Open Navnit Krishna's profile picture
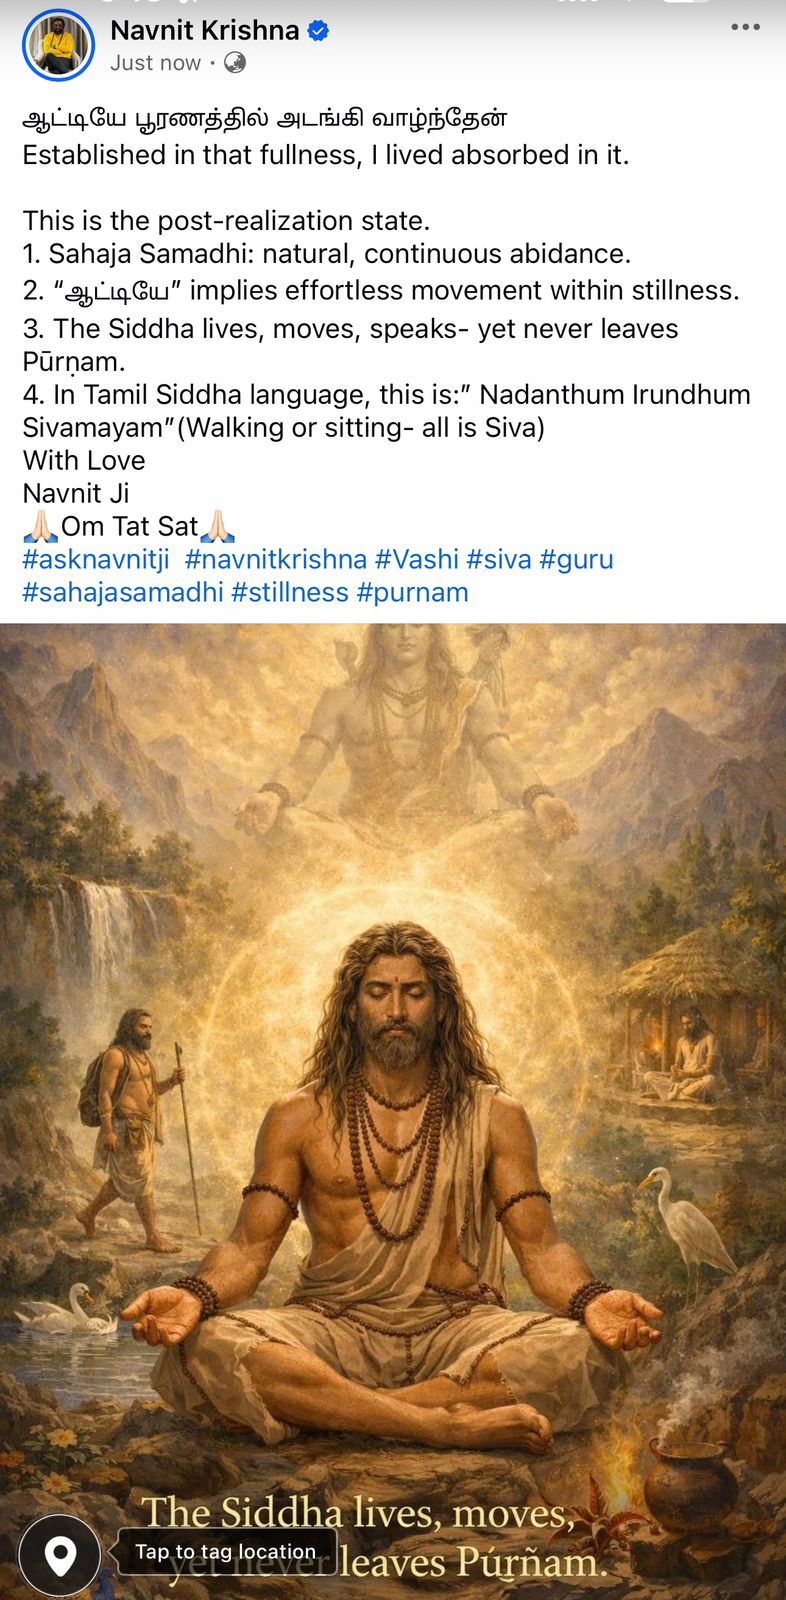This screenshot has width=786, height=1600. tap(58, 45)
